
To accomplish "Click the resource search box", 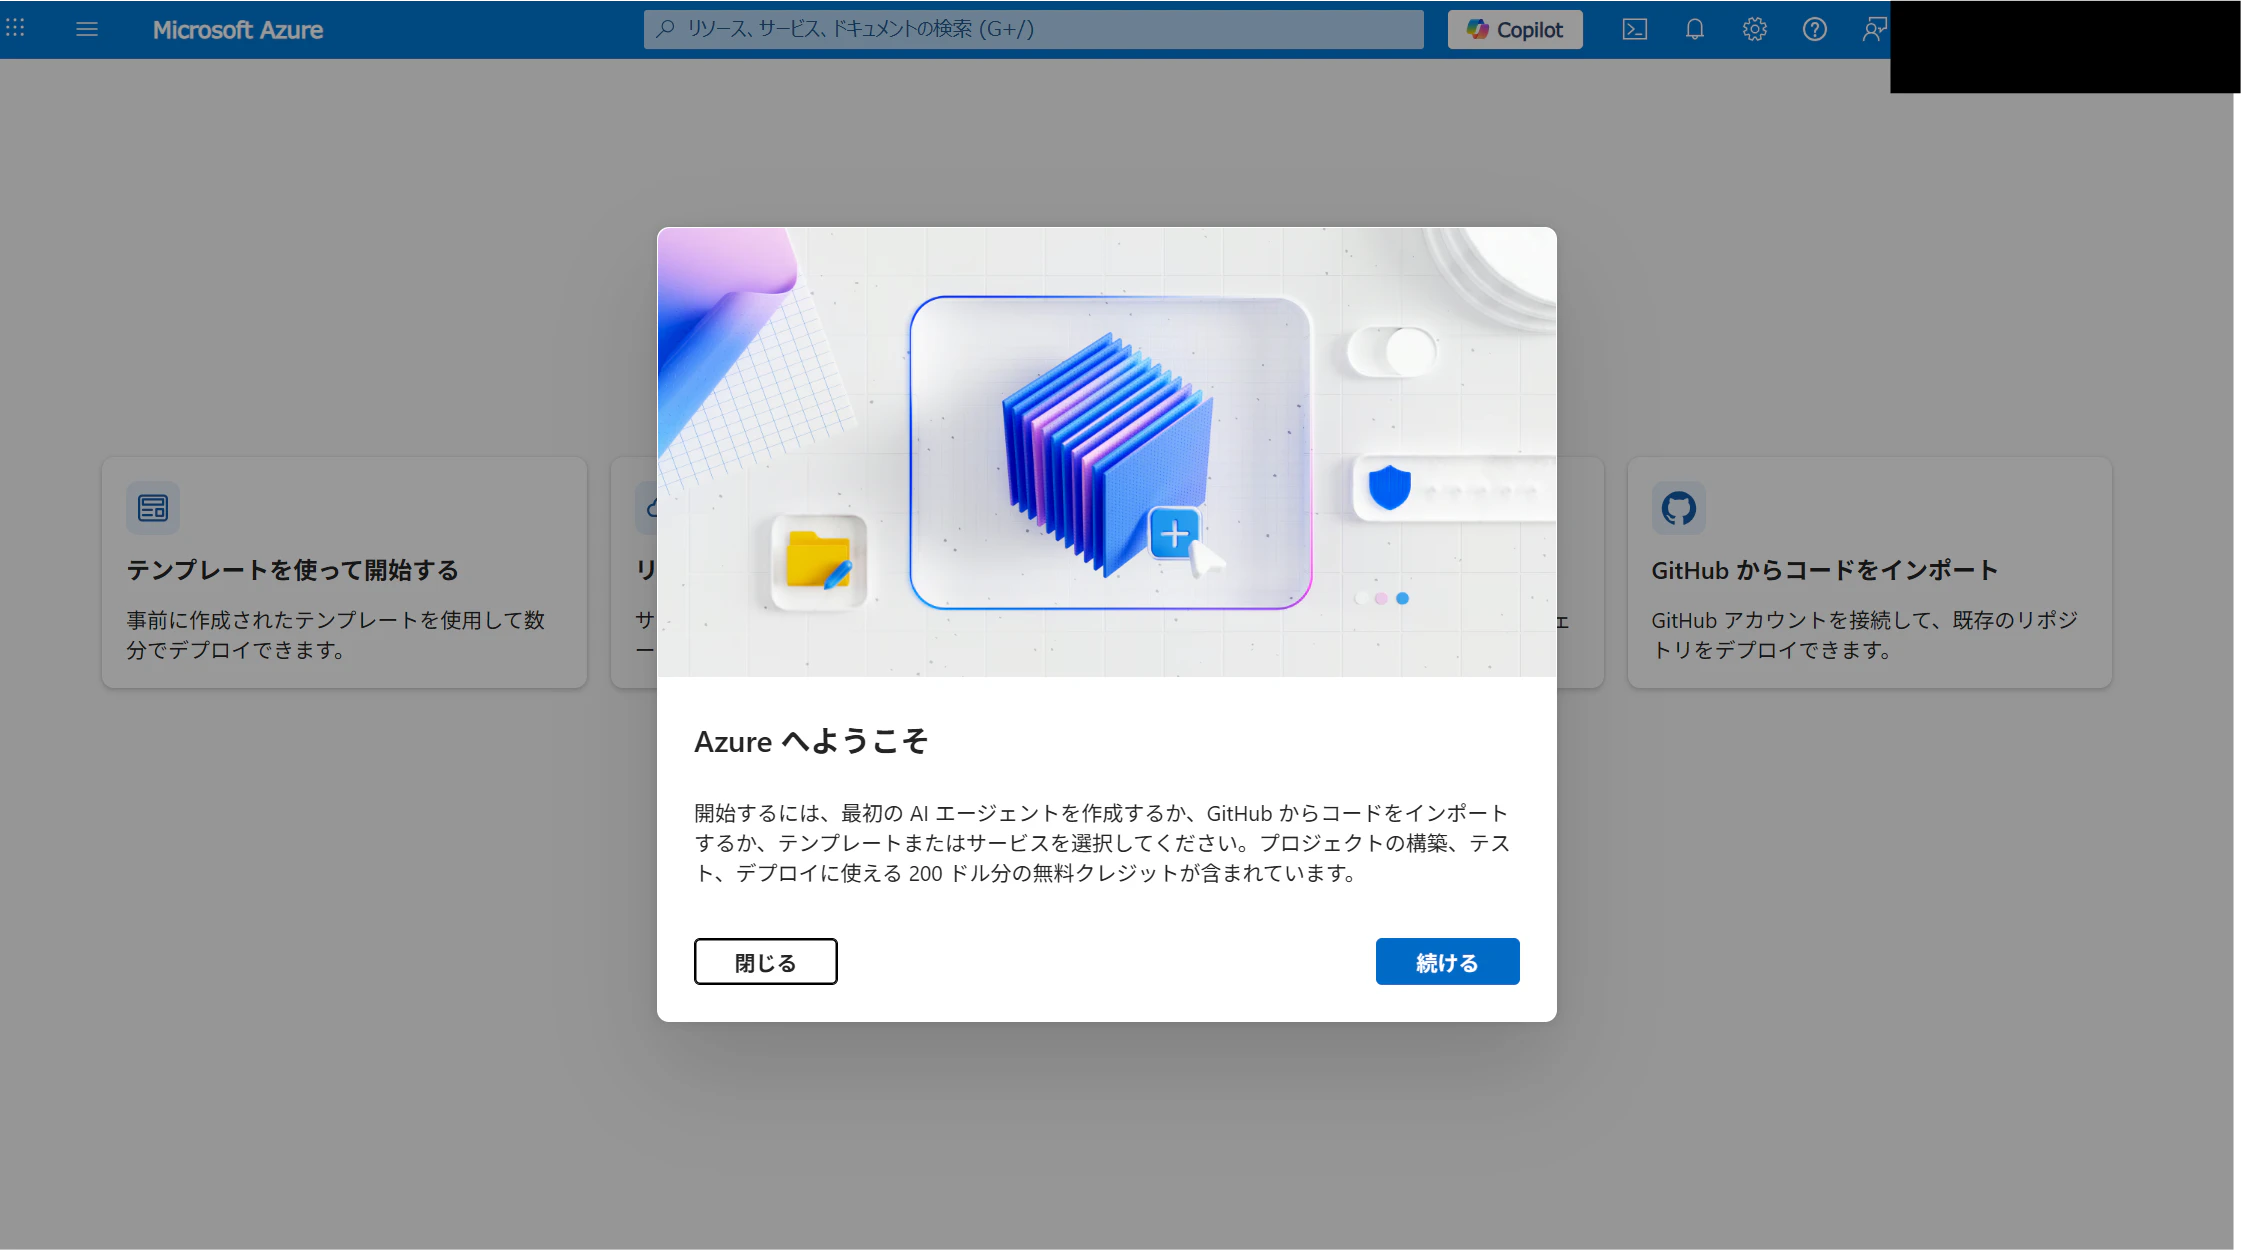I will 1033,29.
